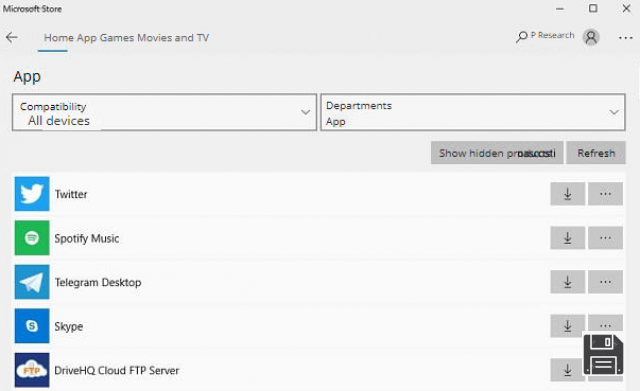Click the App page heading
This screenshot has width=640, height=391.
27,77
